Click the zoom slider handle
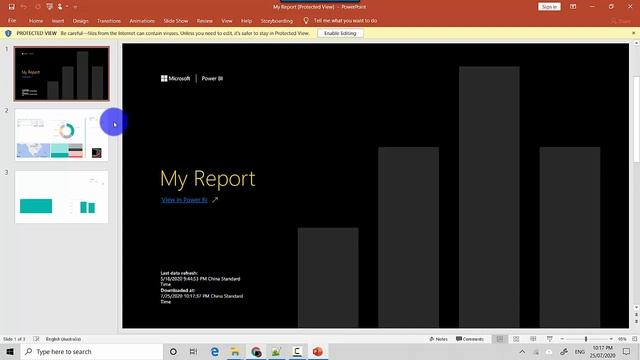 586,339
